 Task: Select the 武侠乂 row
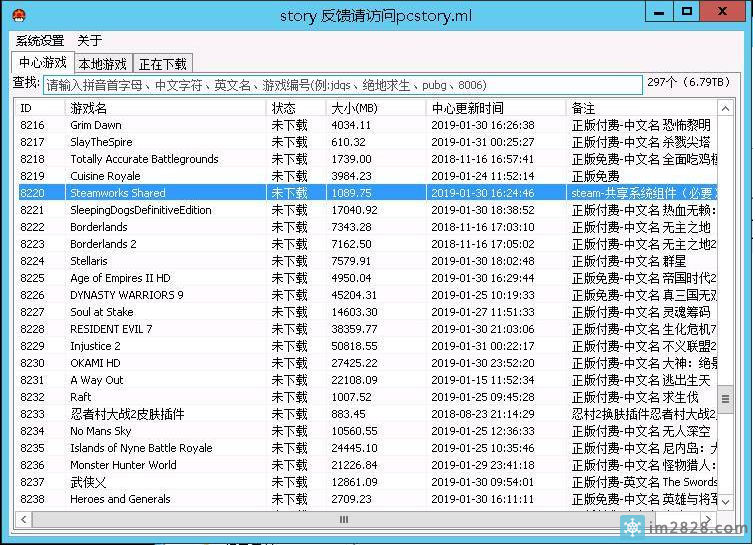[367, 482]
